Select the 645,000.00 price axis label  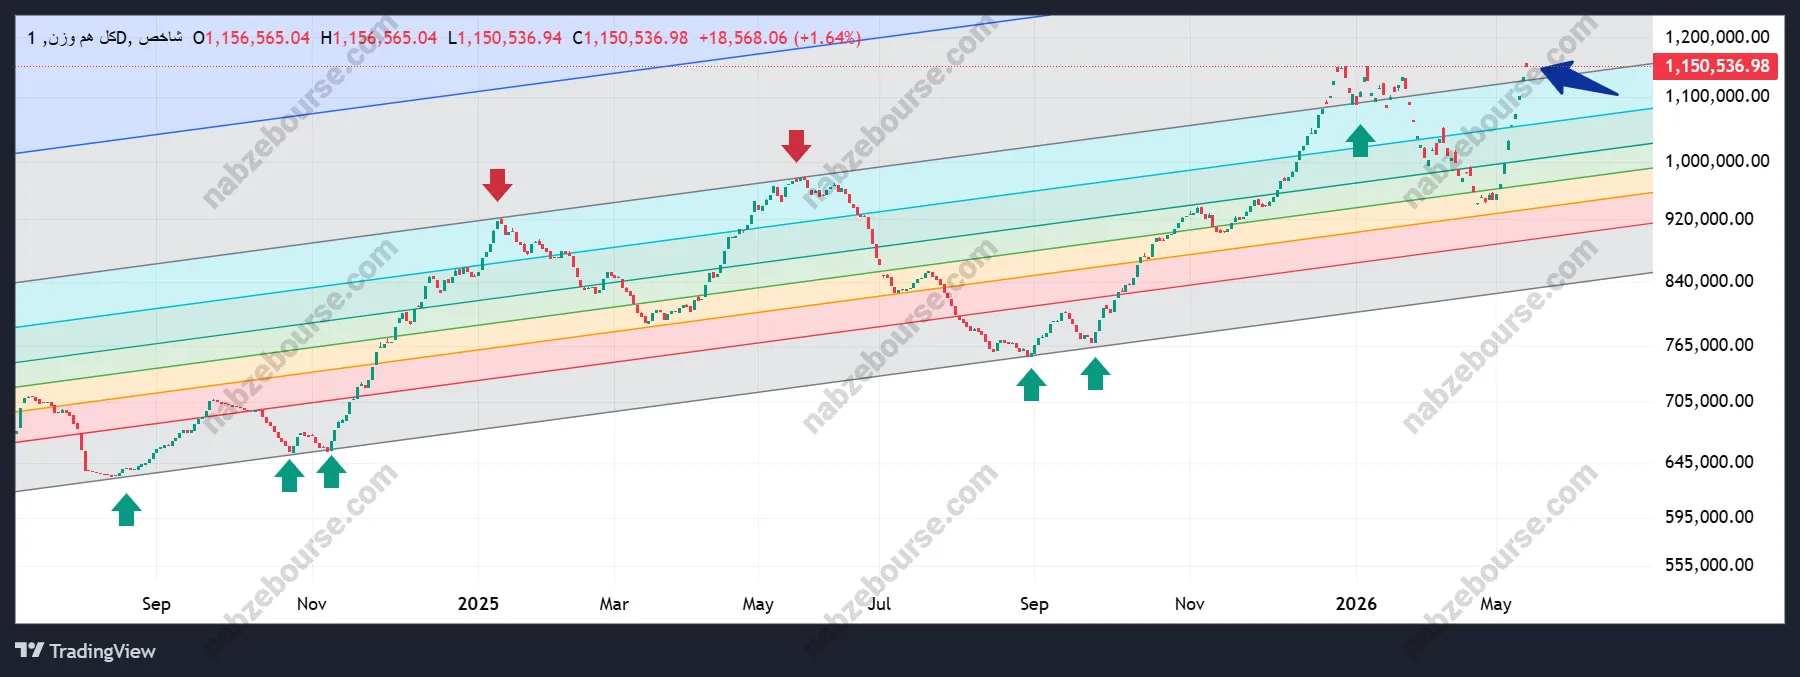point(1709,462)
